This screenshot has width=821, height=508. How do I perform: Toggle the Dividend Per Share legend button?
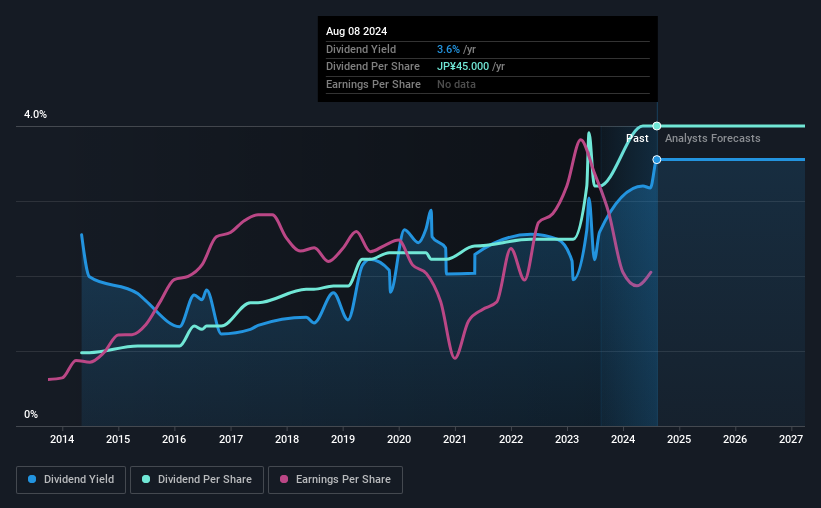(x=197, y=480)
